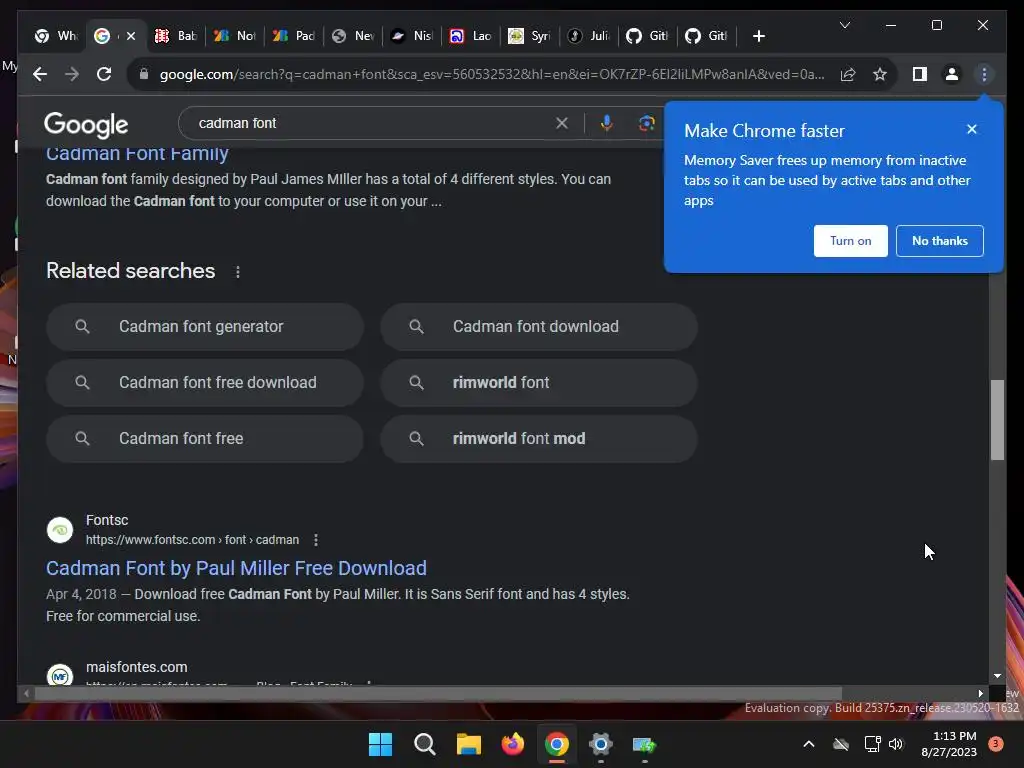
Task: Close the active Google search tab
Action: point(131,36)
